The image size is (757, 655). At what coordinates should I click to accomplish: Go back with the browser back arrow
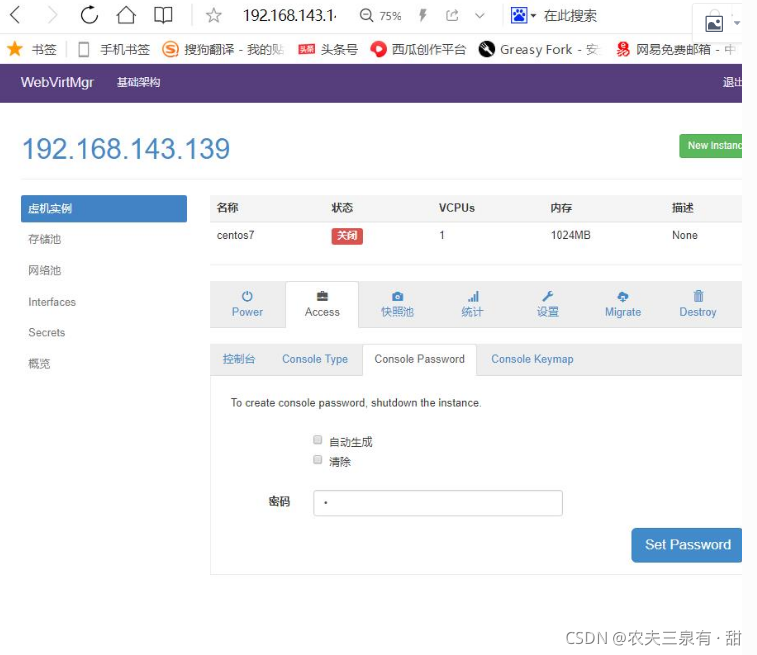pos(15,15)
